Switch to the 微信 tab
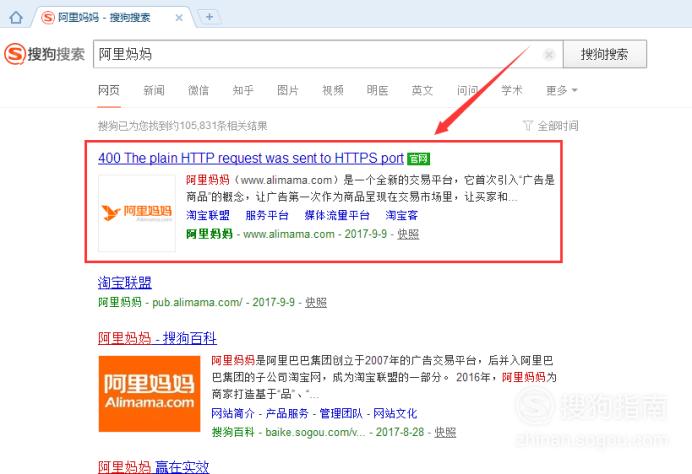692x474 pixels. pyautogui.click(x=199, y=90)
